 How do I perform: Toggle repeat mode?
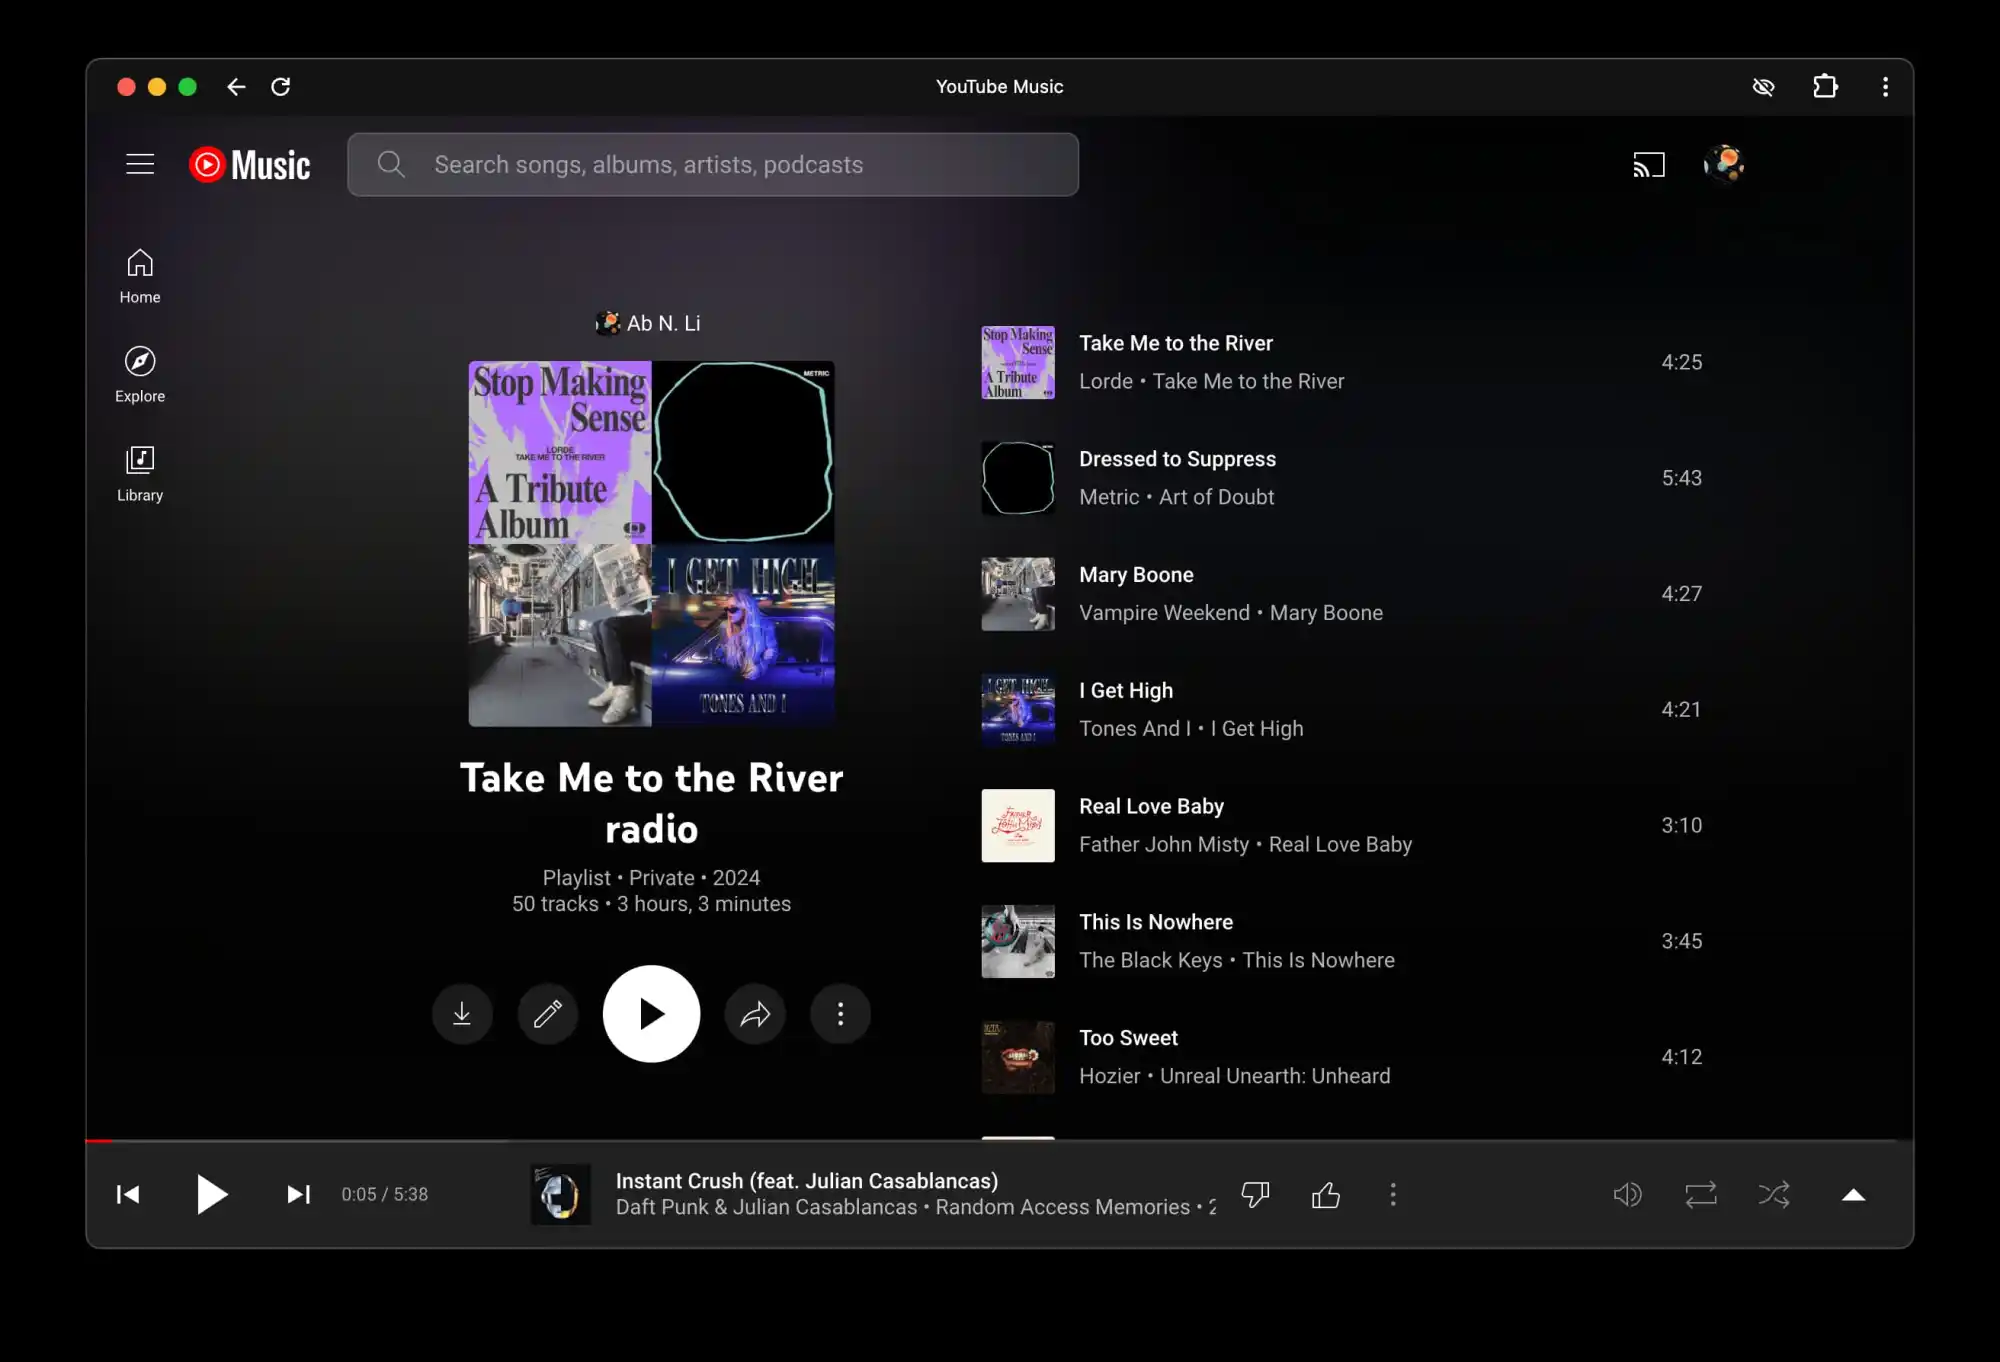(x=1701, y=1194)
